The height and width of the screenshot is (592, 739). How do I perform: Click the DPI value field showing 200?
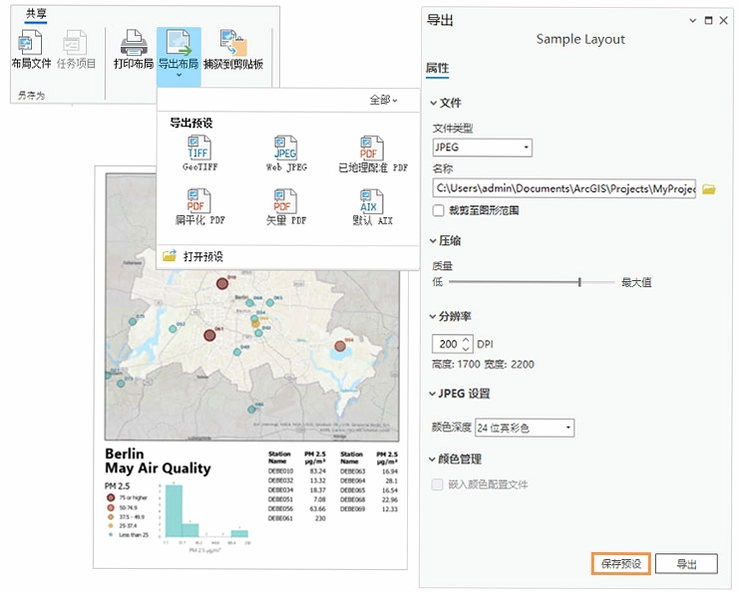447,344
